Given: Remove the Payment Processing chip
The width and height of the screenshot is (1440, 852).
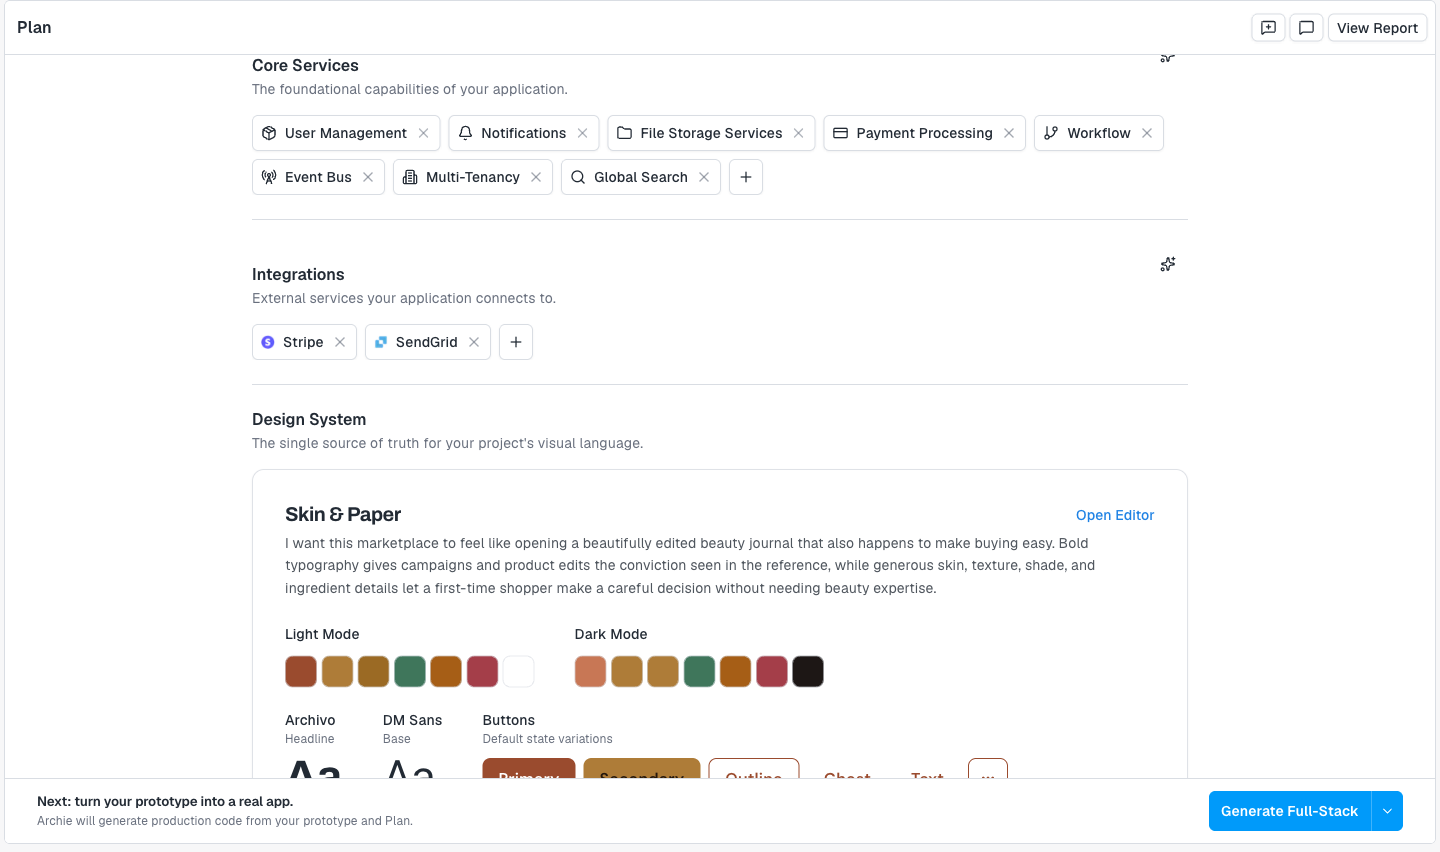Looking at the screenshot, I should [x=1009, y=133].
